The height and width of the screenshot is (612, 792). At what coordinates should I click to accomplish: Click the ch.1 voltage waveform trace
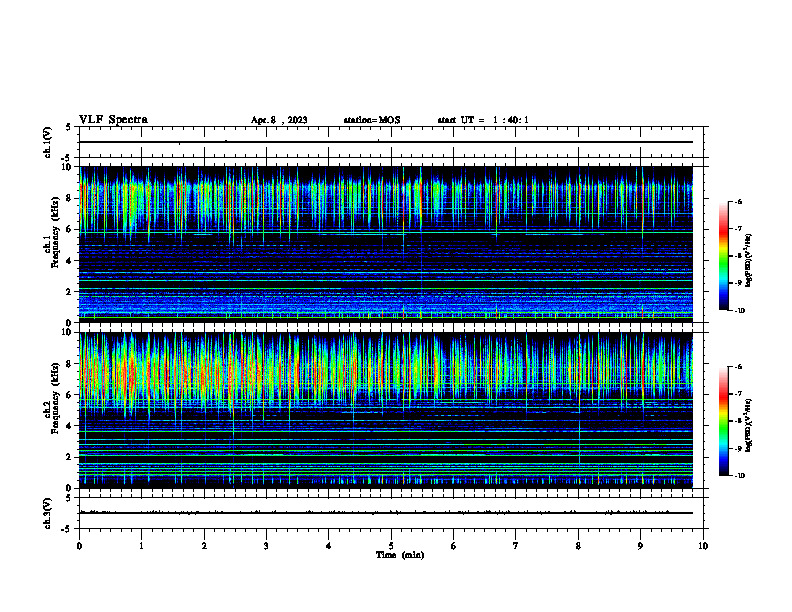click(386, 142)
